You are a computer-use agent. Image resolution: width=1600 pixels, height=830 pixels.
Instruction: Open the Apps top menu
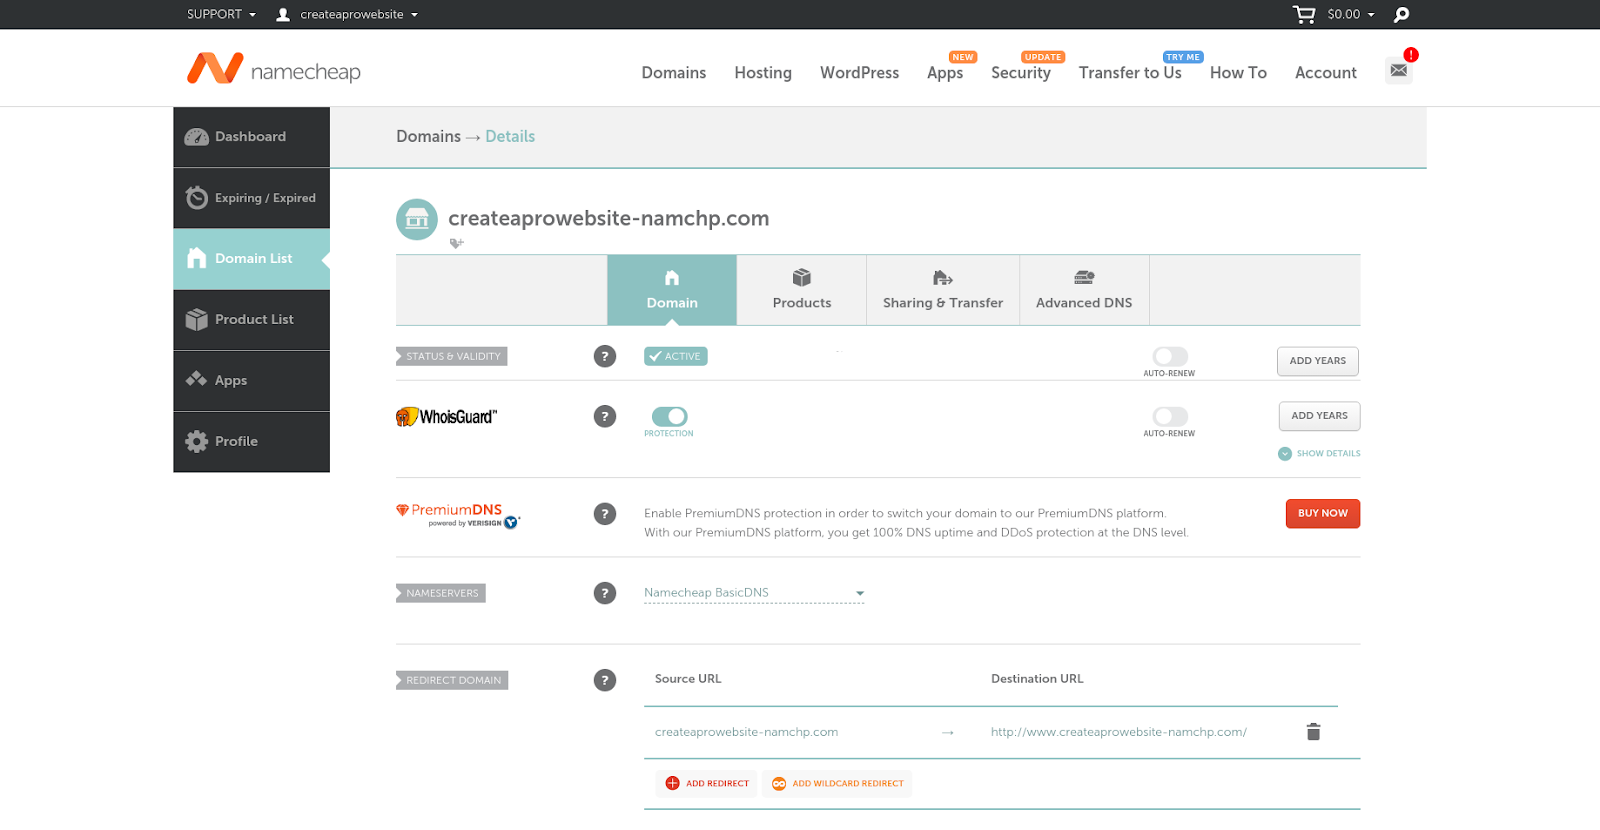pos(945,73)
